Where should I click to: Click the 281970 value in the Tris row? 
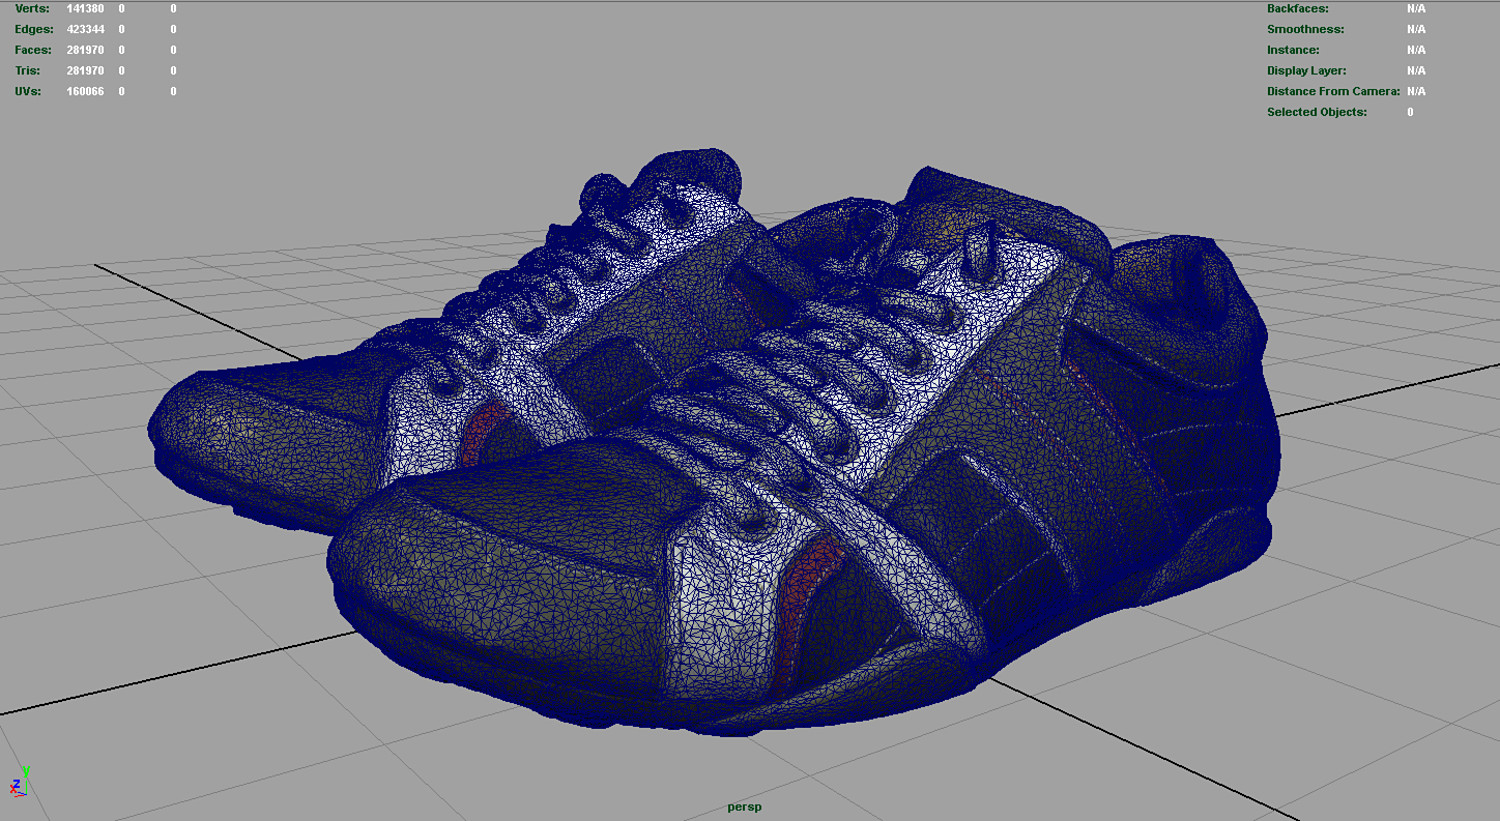85,71
